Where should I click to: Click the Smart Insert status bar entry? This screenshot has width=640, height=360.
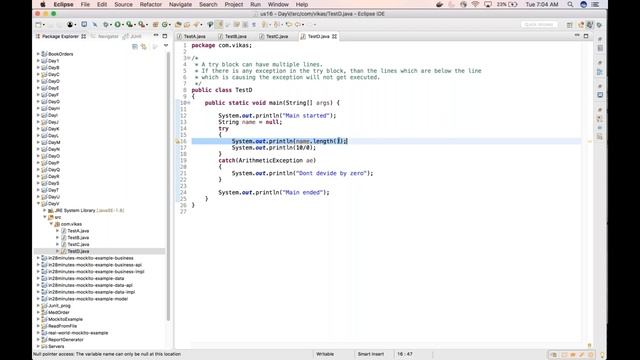[371, 354]
